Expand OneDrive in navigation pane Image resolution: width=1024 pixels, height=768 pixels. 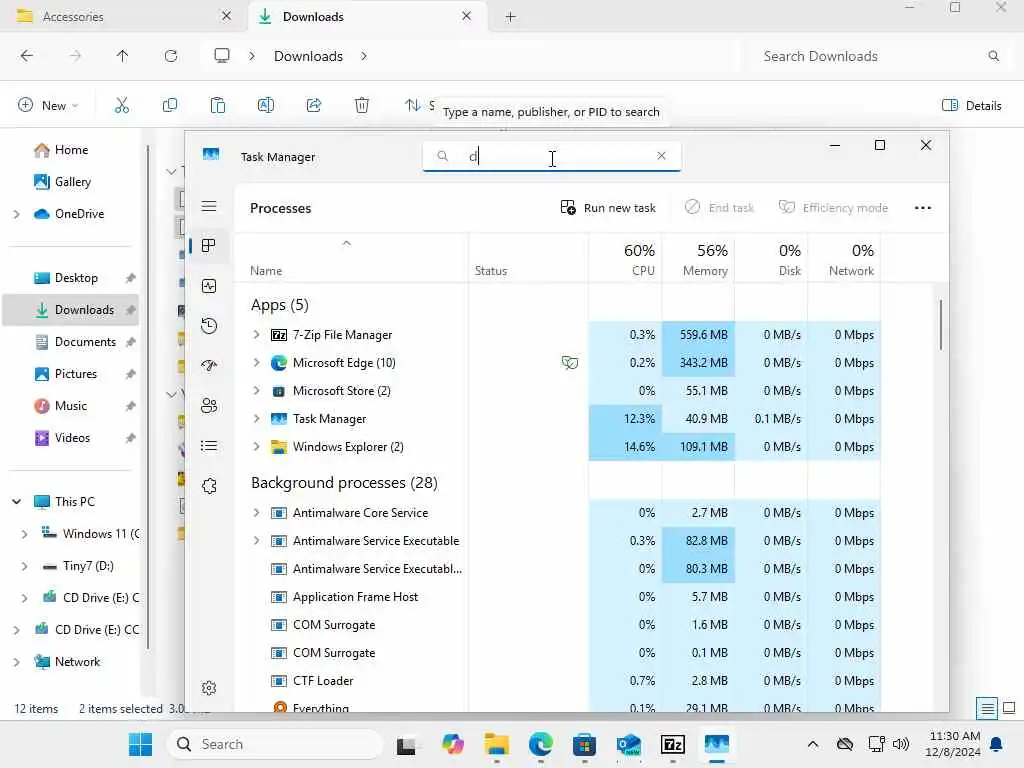(16, 214)
